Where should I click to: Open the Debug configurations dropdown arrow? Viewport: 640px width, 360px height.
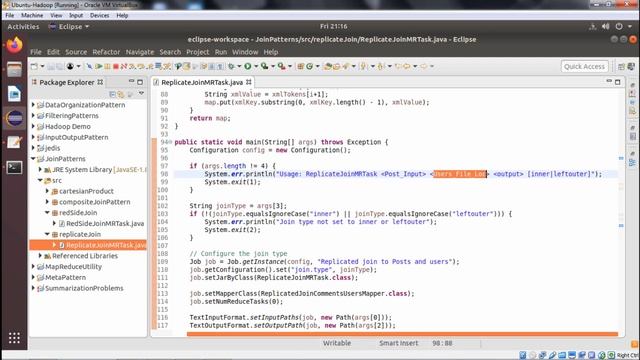pos(239,66)
